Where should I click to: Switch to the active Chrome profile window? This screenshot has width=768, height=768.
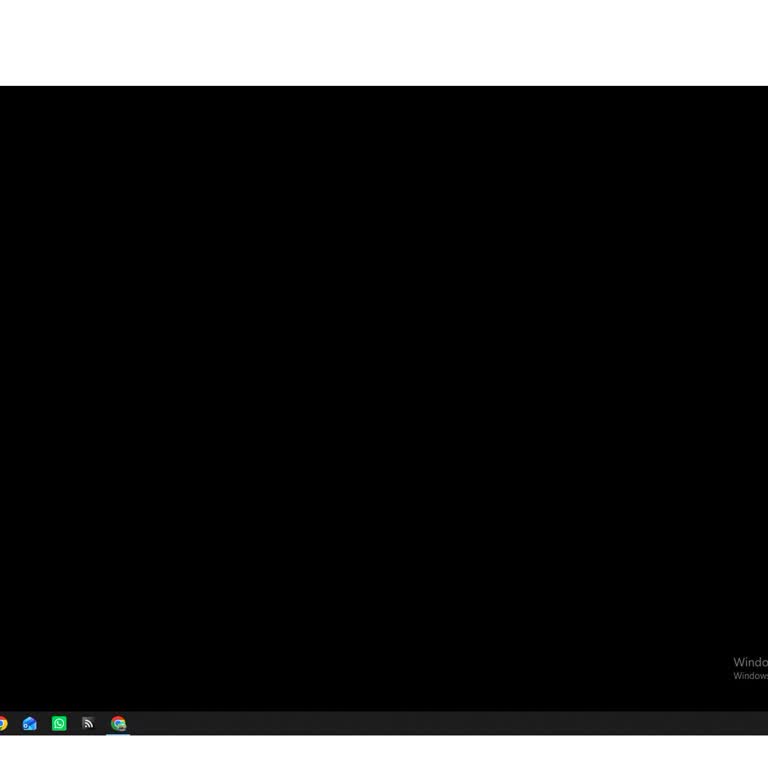coord(118,723)
